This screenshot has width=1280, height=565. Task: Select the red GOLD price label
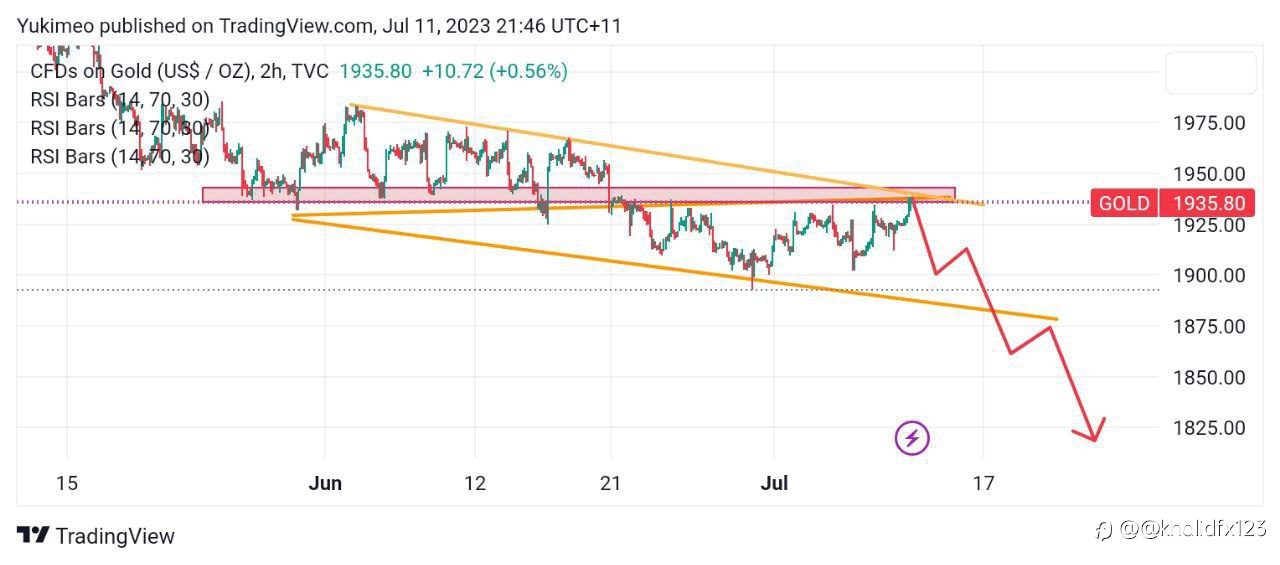pos(1124,204)
